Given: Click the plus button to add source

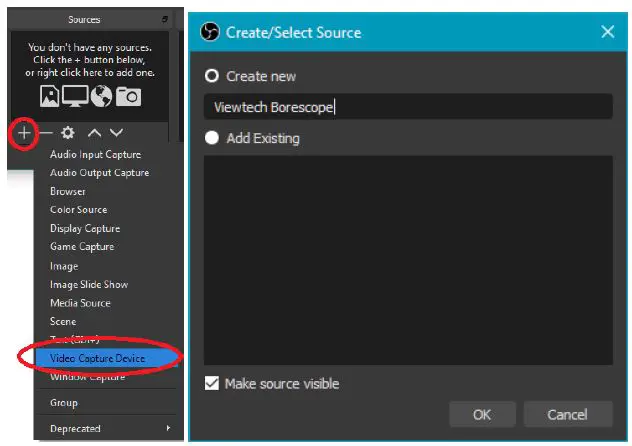Looking at the screenshot, I should pyautogui.click(x=25, y=132).
